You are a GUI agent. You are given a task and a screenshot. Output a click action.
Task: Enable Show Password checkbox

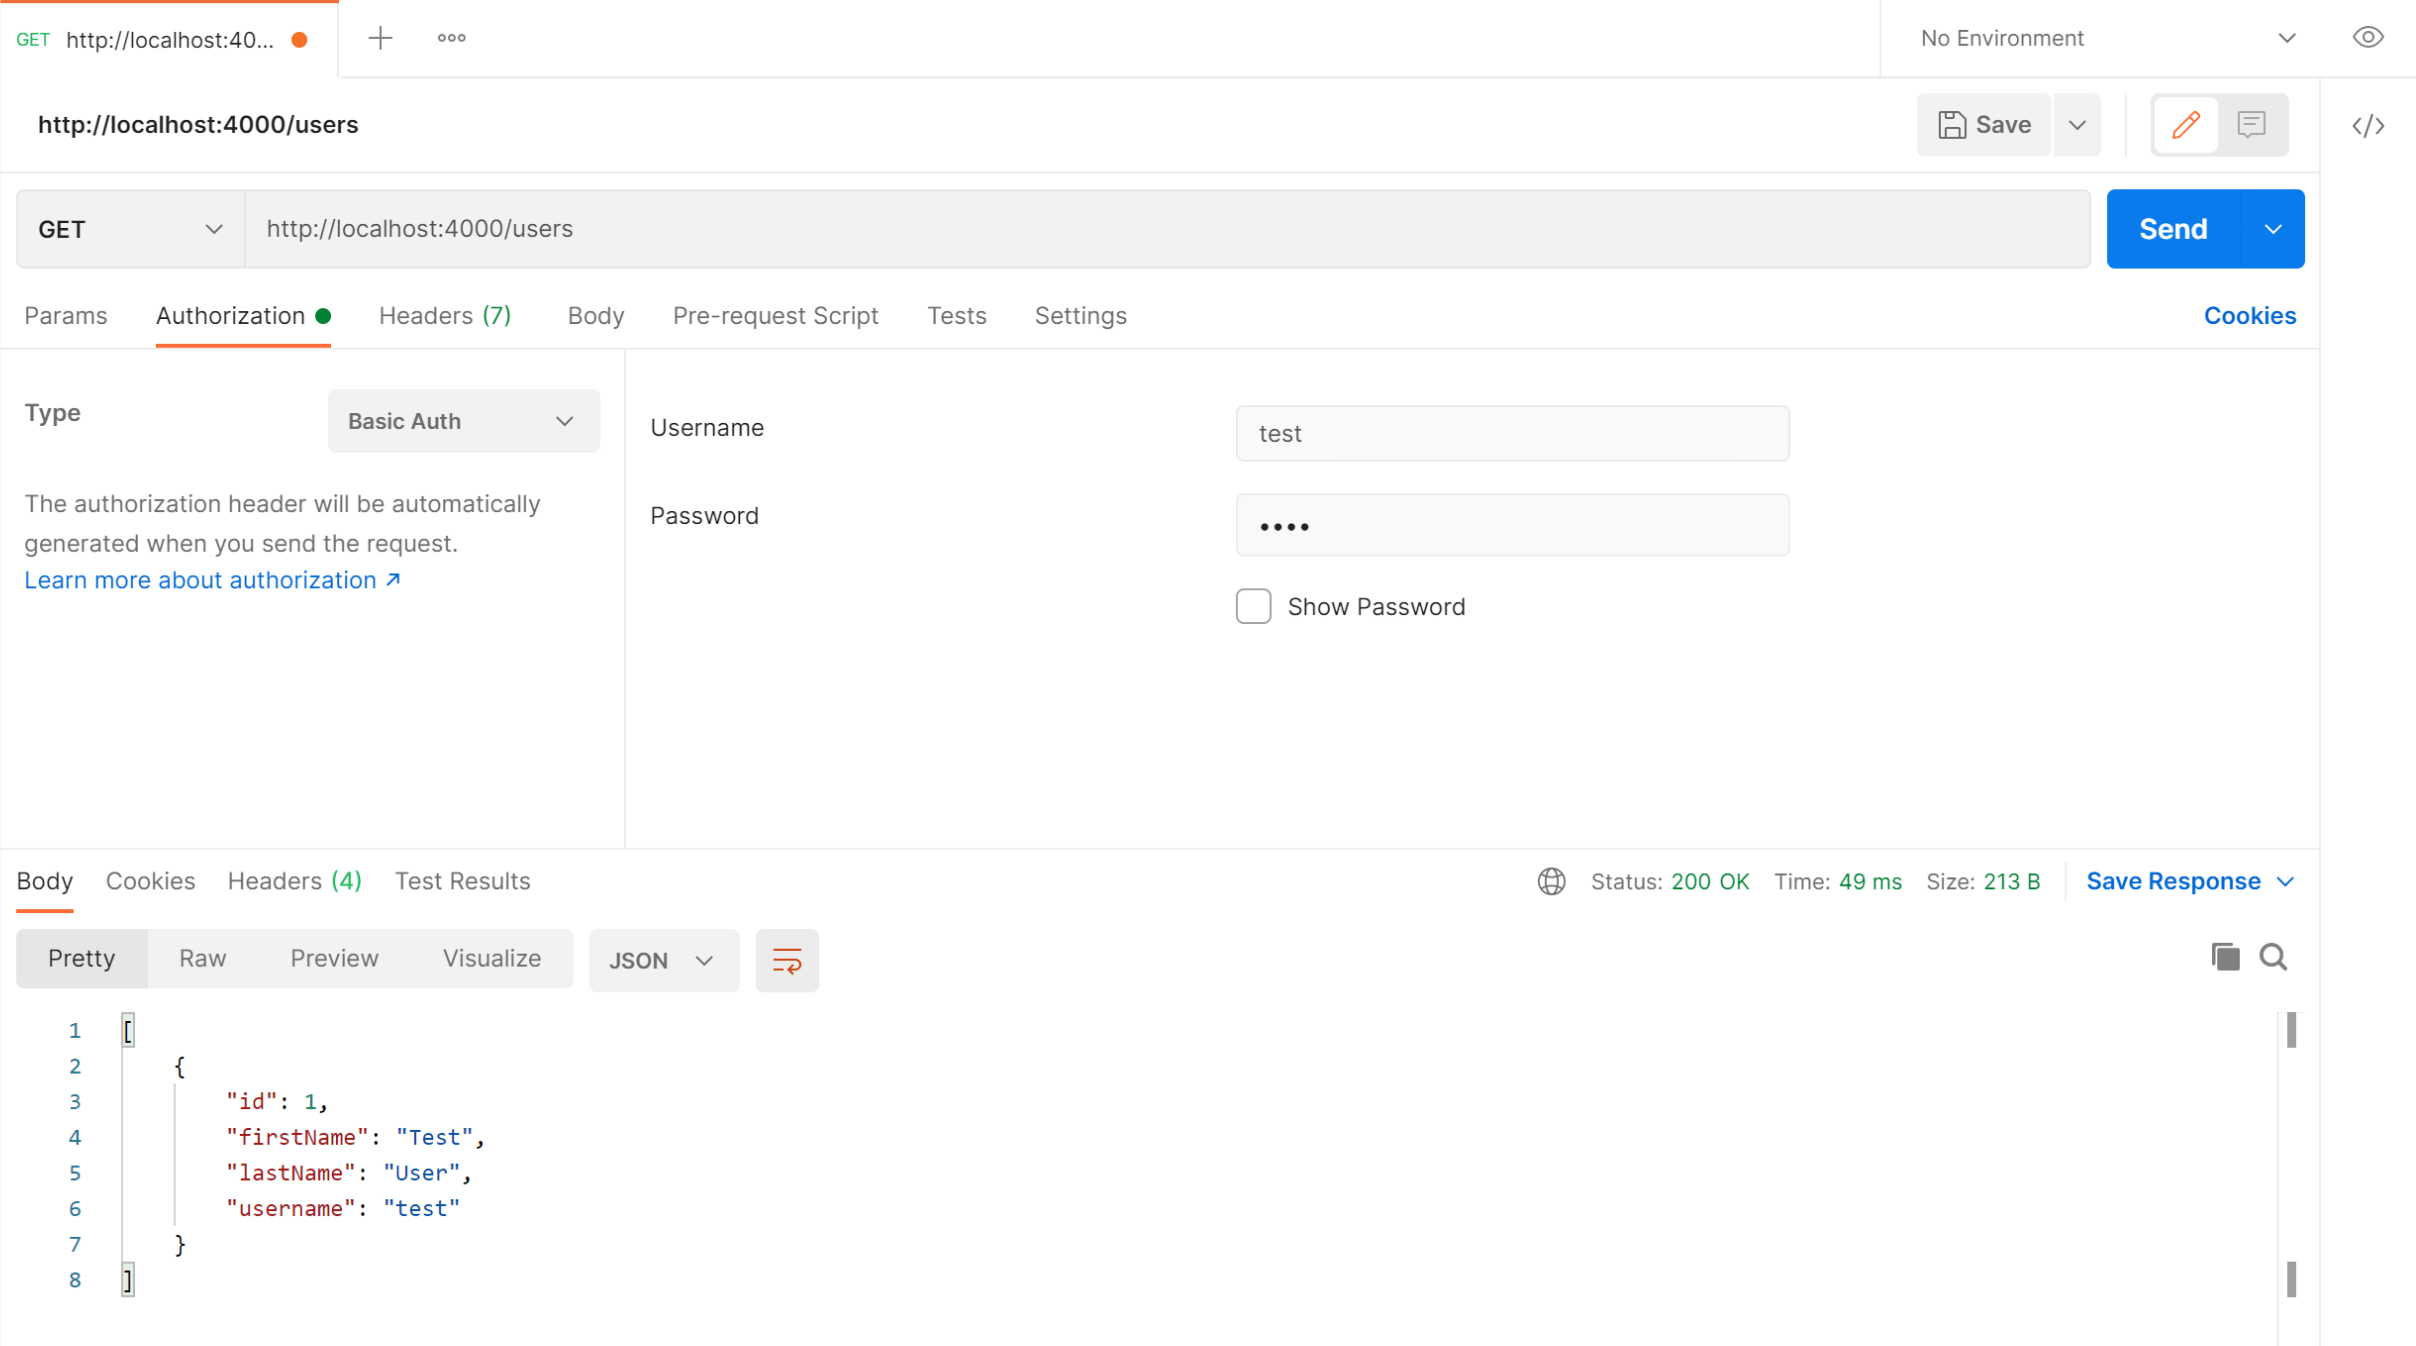(x=1252, y=606)
